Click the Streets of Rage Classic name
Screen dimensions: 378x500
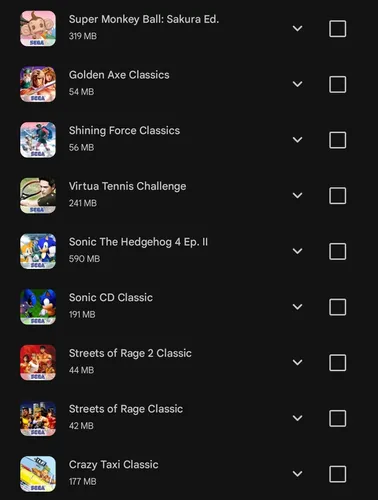point(126,409)
